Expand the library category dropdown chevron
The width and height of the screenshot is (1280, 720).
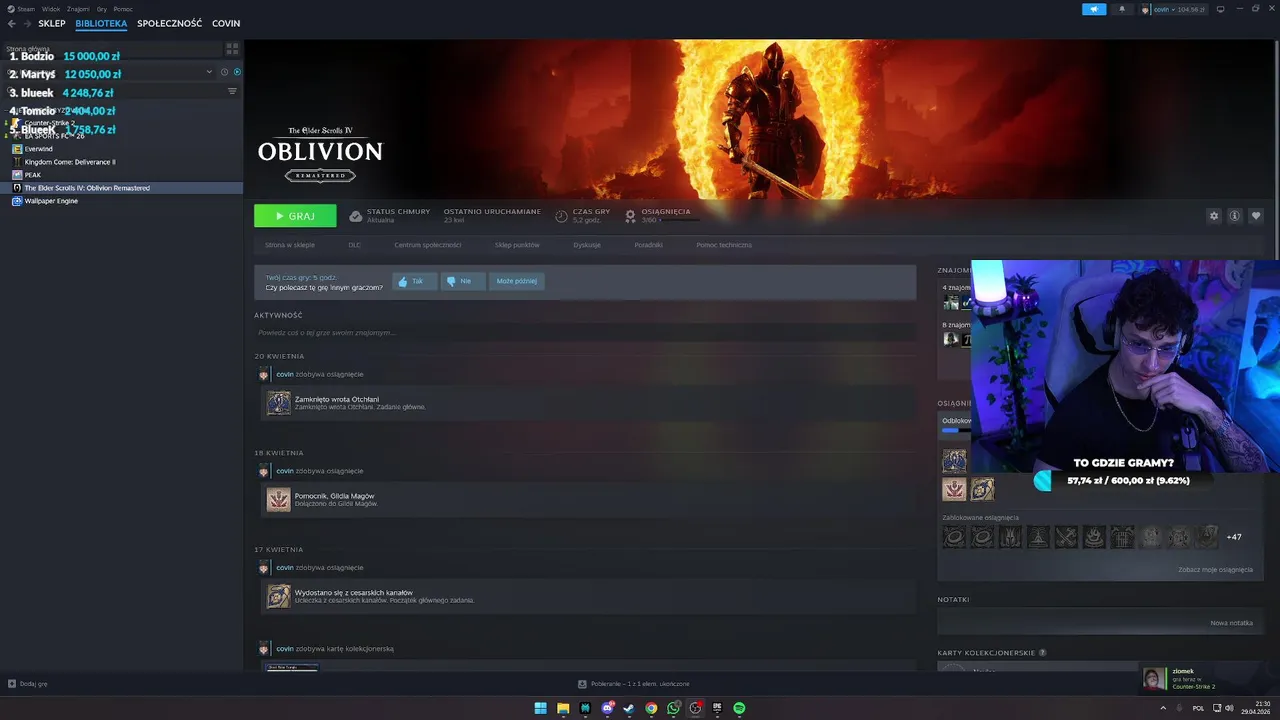coord(209,72)
